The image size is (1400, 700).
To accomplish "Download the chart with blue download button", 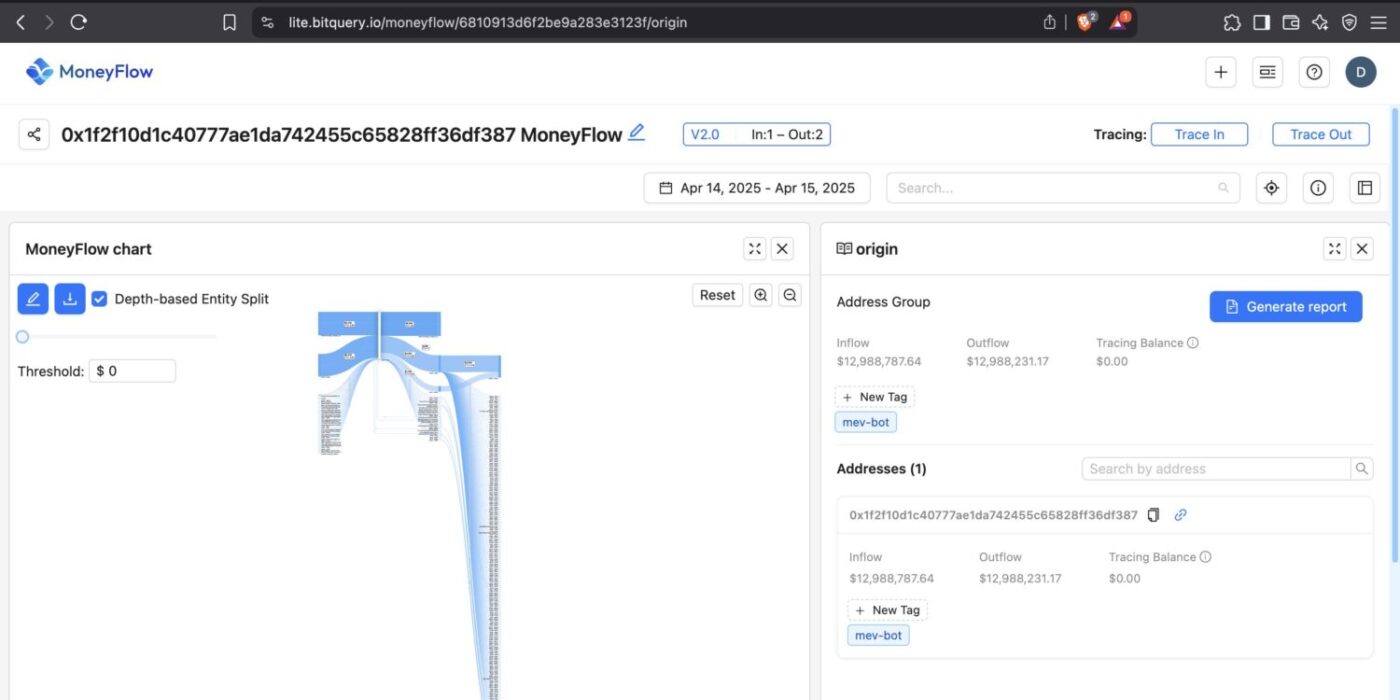I will (x=70, y=298).
